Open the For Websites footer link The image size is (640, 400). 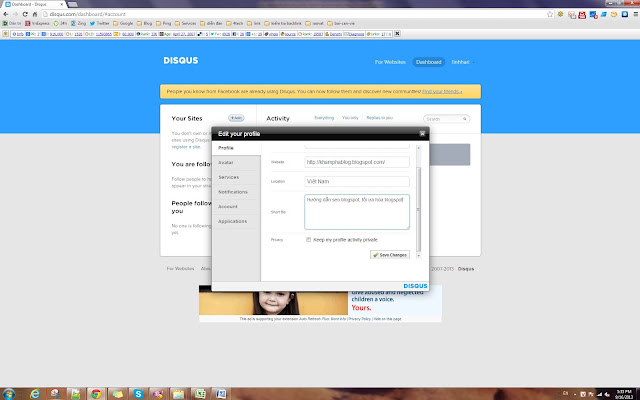(180, 269)
